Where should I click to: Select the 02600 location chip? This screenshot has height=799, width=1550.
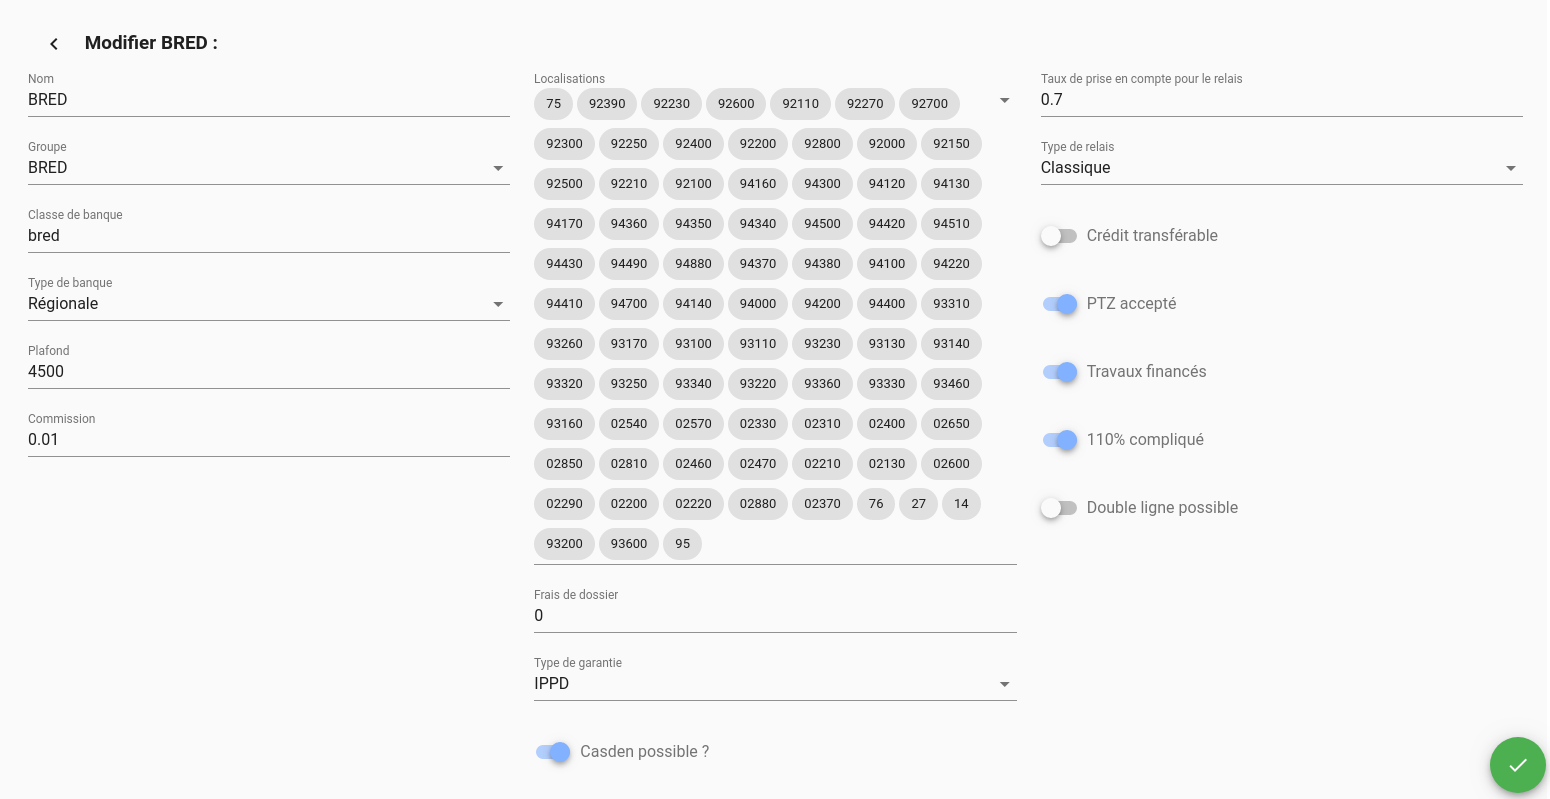point(952,464)
